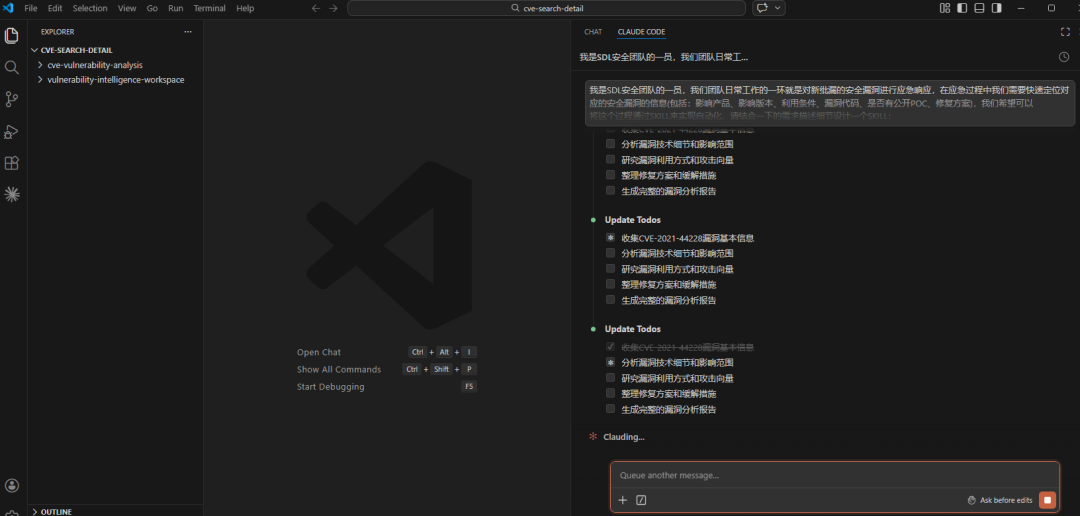
Task: Open the Explorer view in activity bar
Action: pyautogui.click(x=12, y=36)
